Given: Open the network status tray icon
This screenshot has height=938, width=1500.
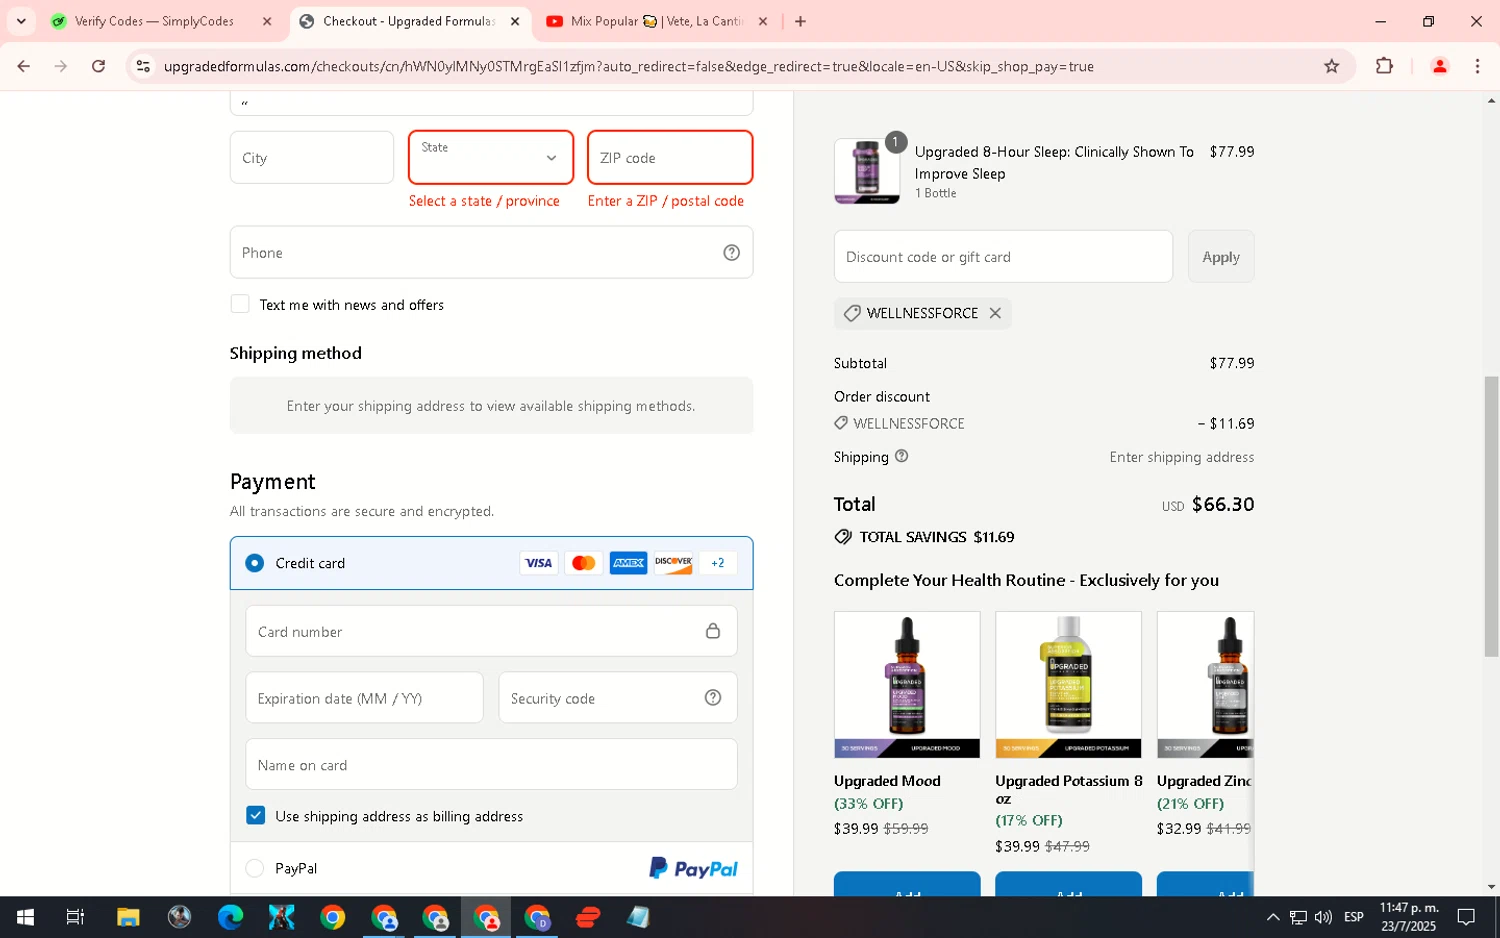Looking at the screenshot, I should tap(1298, 917).
